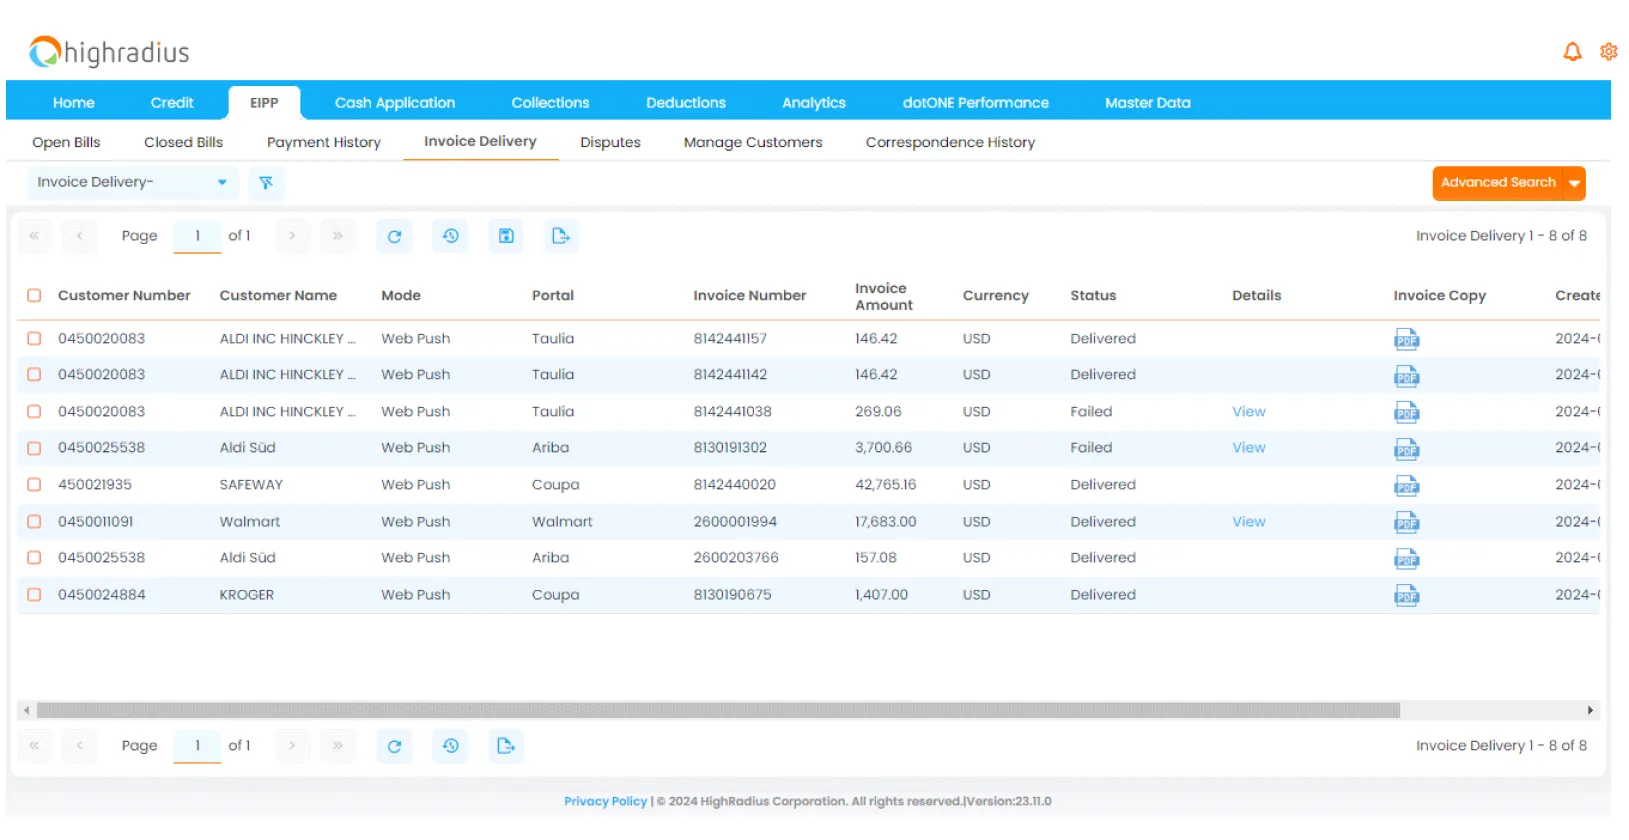1629x840 pixels.
Task: Open PDF invoice copy for invoice 8142441157
Action: pos(1406,340)
